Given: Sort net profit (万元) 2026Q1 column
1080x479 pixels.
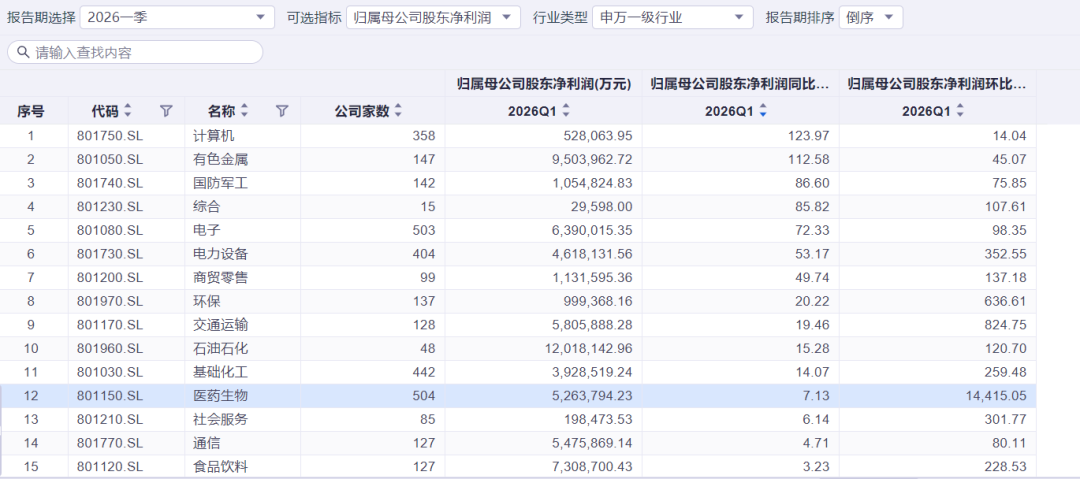Looking at the screenshot, I should 566,111.
